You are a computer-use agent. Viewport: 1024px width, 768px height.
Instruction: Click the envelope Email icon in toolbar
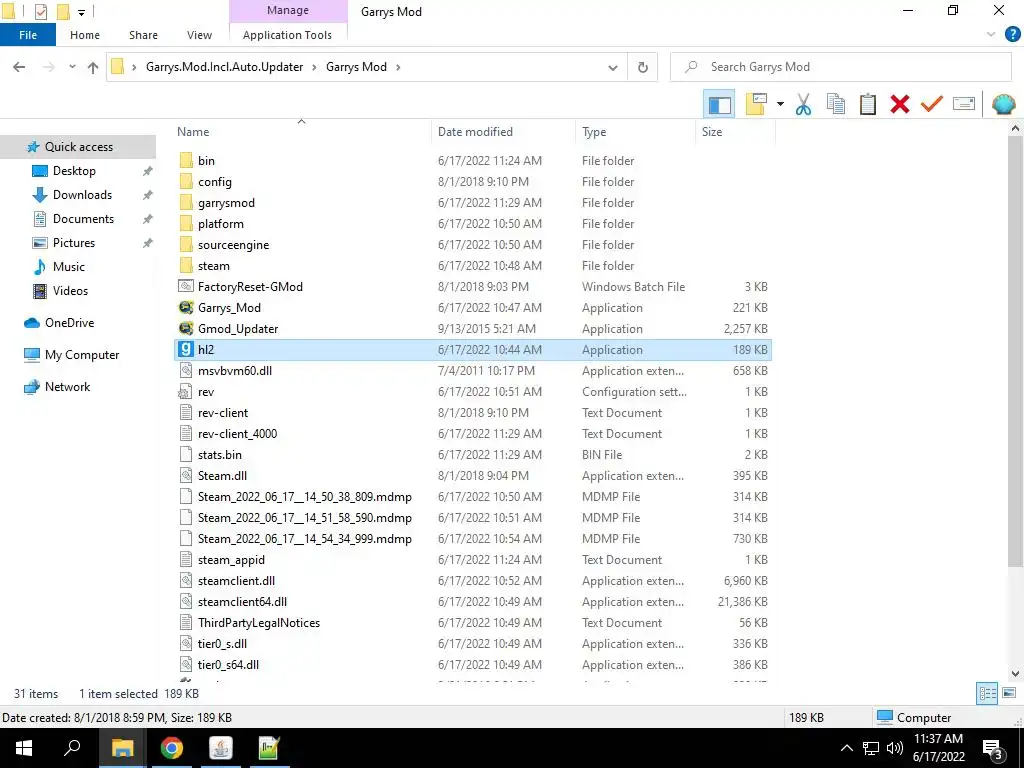[x=964, y=104]
